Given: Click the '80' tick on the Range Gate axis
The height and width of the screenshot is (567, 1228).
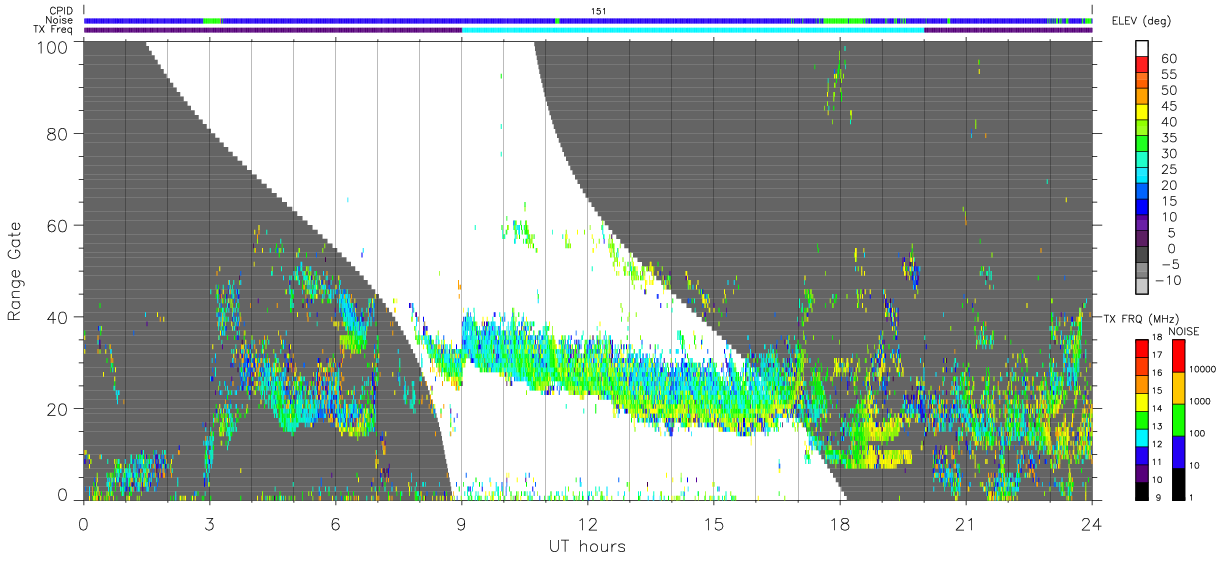Looking at the screenshot, I should coord(59,132).
